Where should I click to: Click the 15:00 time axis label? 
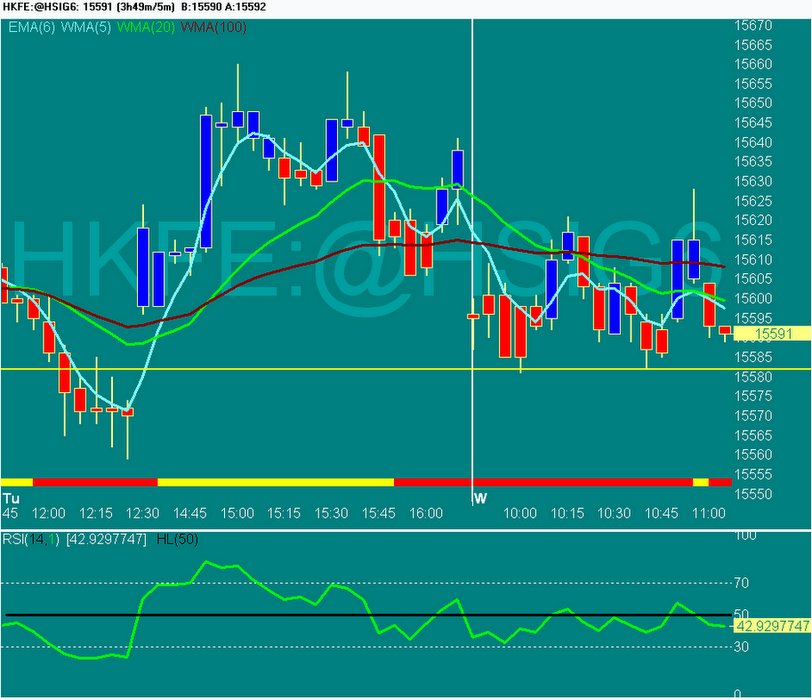[x=237, y=514]
